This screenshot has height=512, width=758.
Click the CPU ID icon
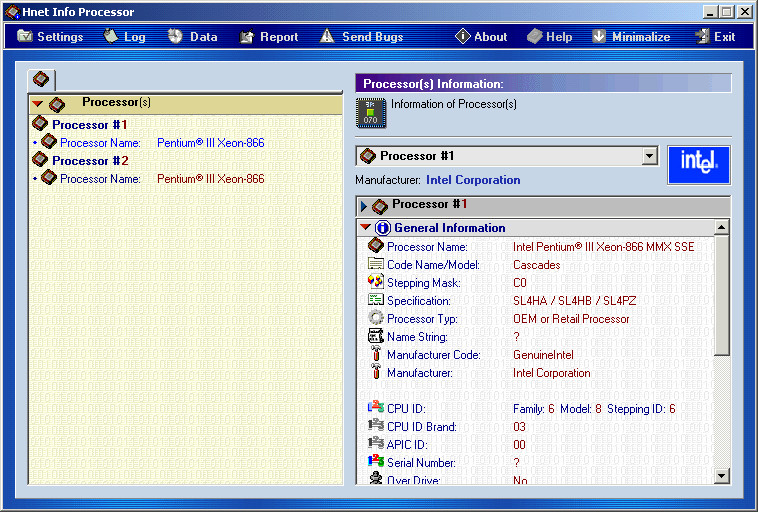pyautogui.click(x=376, y=407)
